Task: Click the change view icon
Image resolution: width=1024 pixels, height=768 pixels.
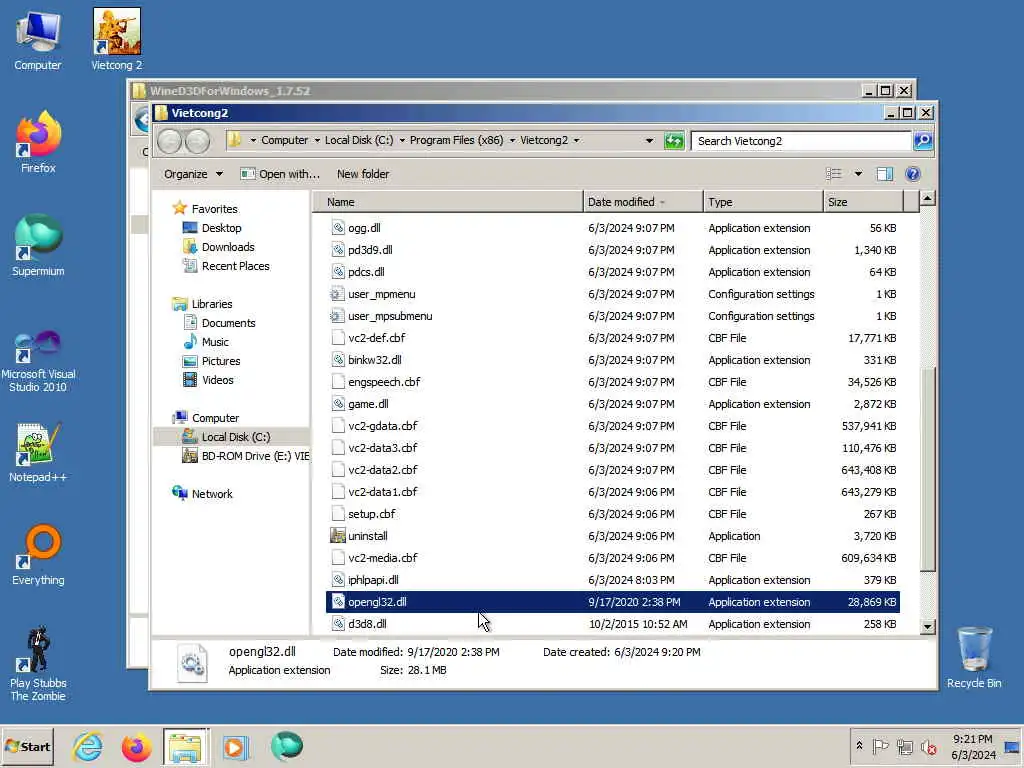Action: [833, 174]
